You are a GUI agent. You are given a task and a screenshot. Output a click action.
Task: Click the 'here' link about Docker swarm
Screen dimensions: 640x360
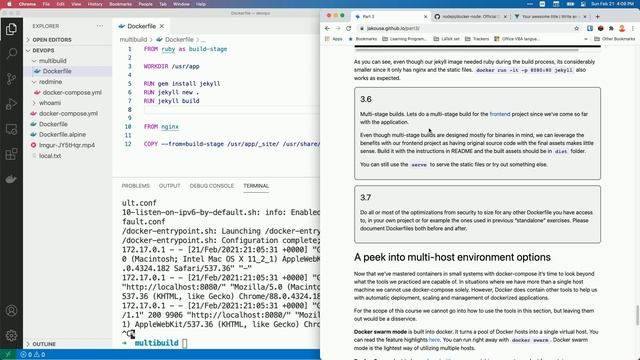point(434,340)
